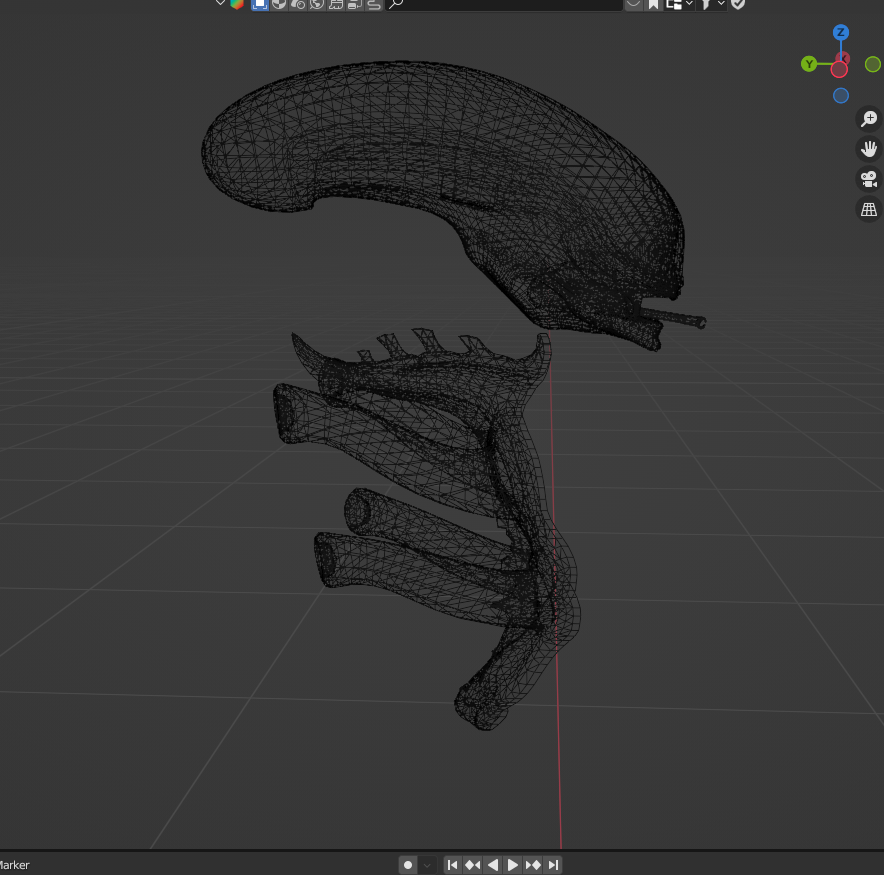Viewport: 884px width, 875px height.
Task: Click the dark green negative Y gizmo circle
Action: (x=872, y=64)
